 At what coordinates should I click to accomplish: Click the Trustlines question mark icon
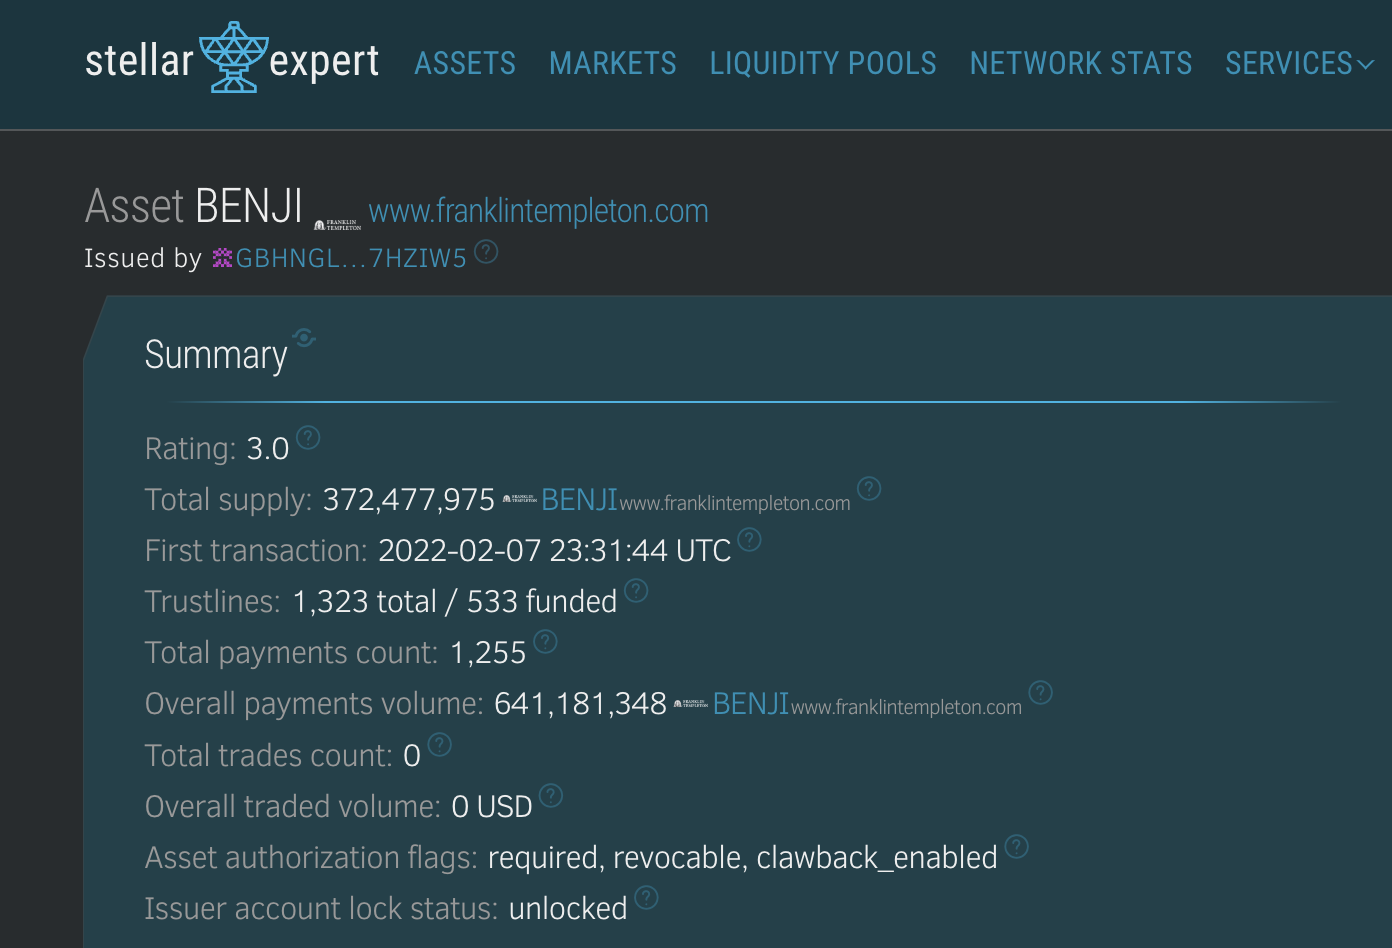point(635,590)
